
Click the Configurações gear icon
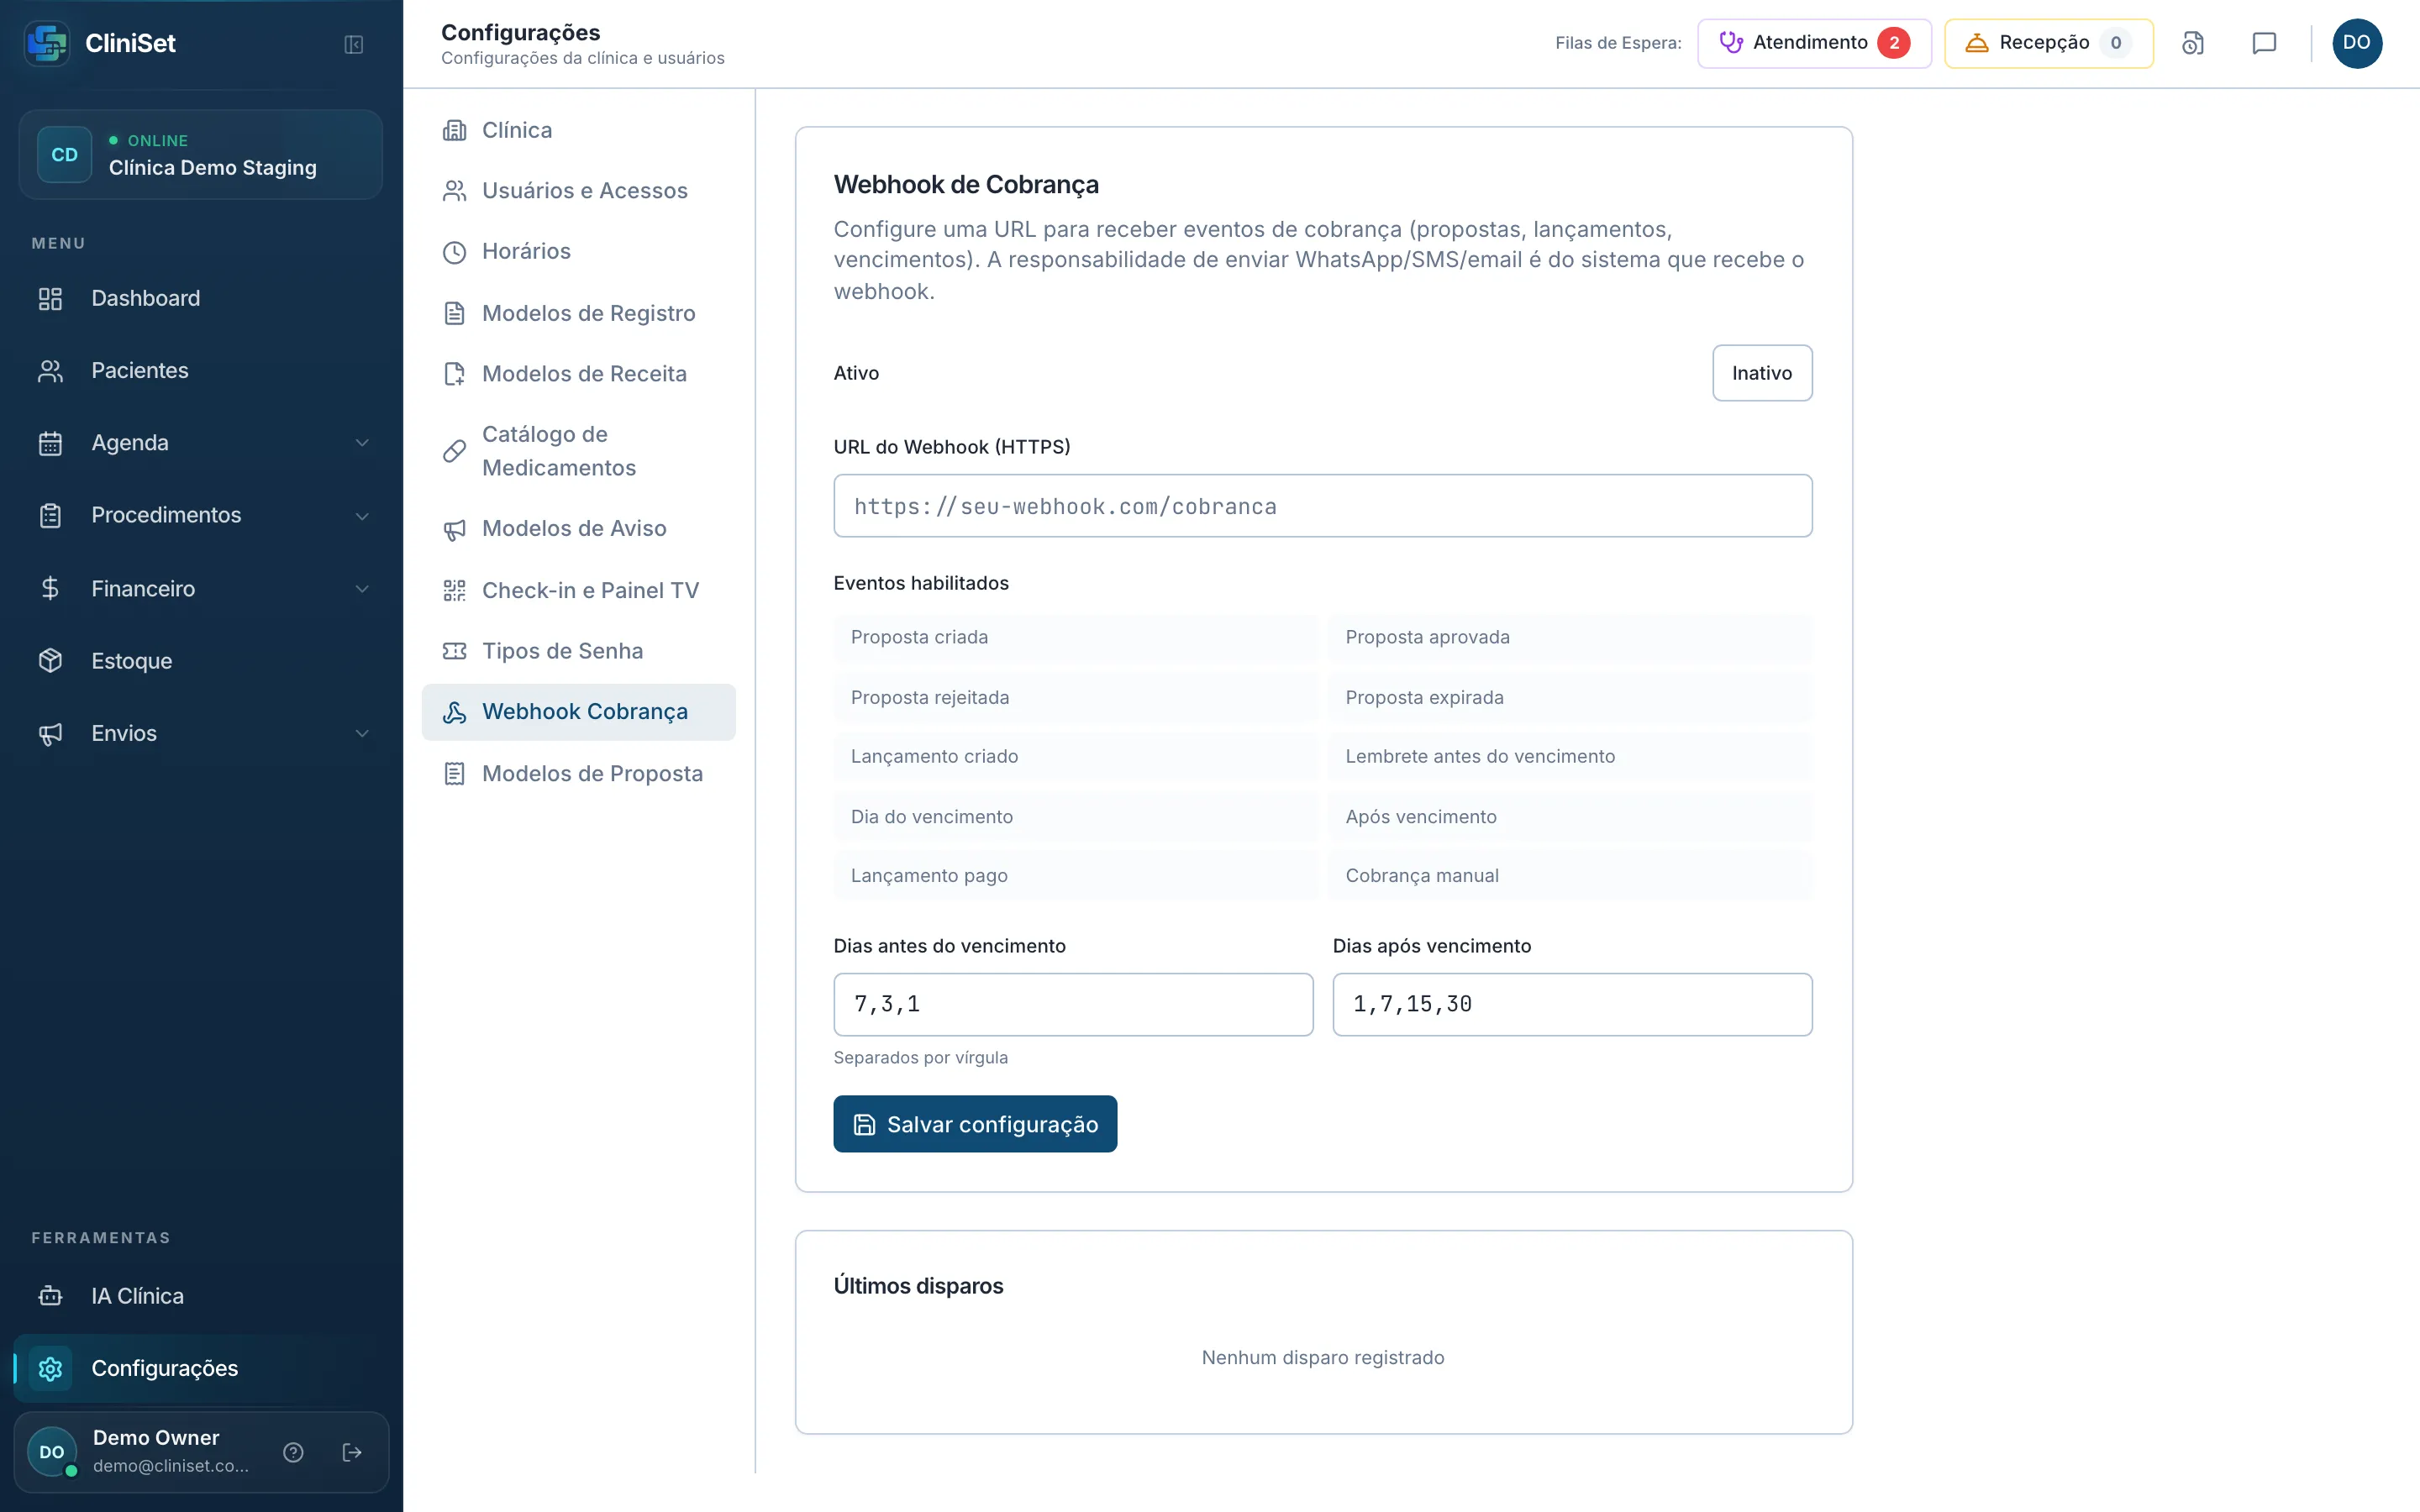50,1368
